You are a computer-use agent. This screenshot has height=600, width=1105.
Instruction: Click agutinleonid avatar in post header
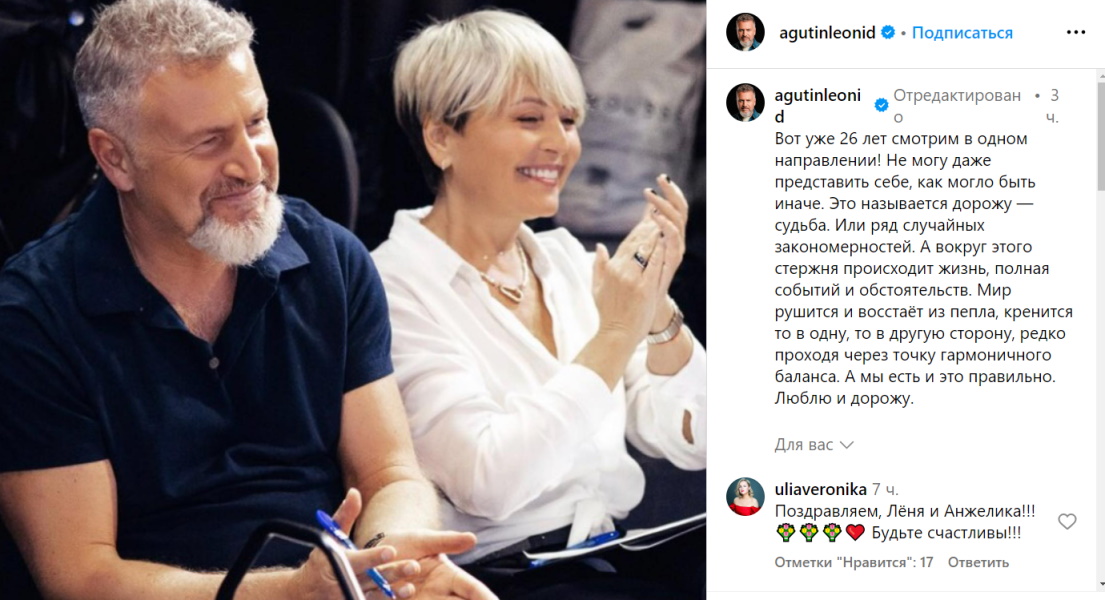pyautogui.click(x=745, y=32)
